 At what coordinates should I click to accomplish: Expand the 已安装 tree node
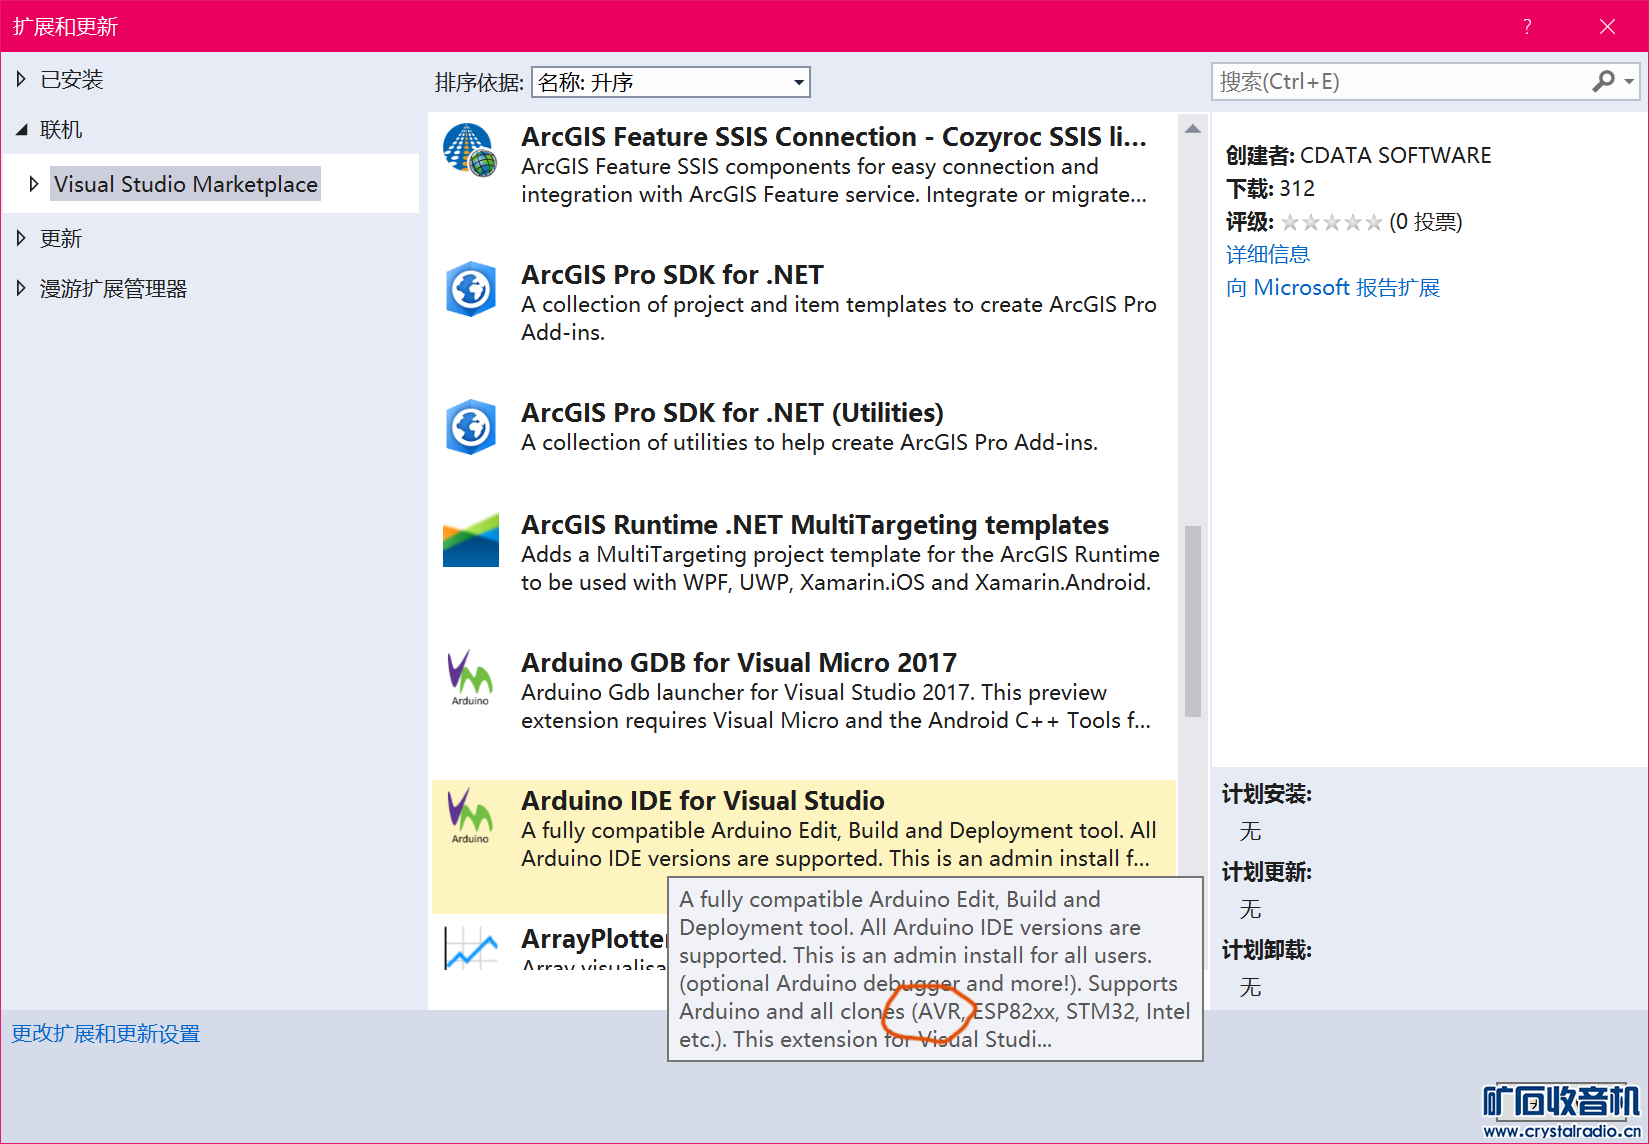point(21,79)
